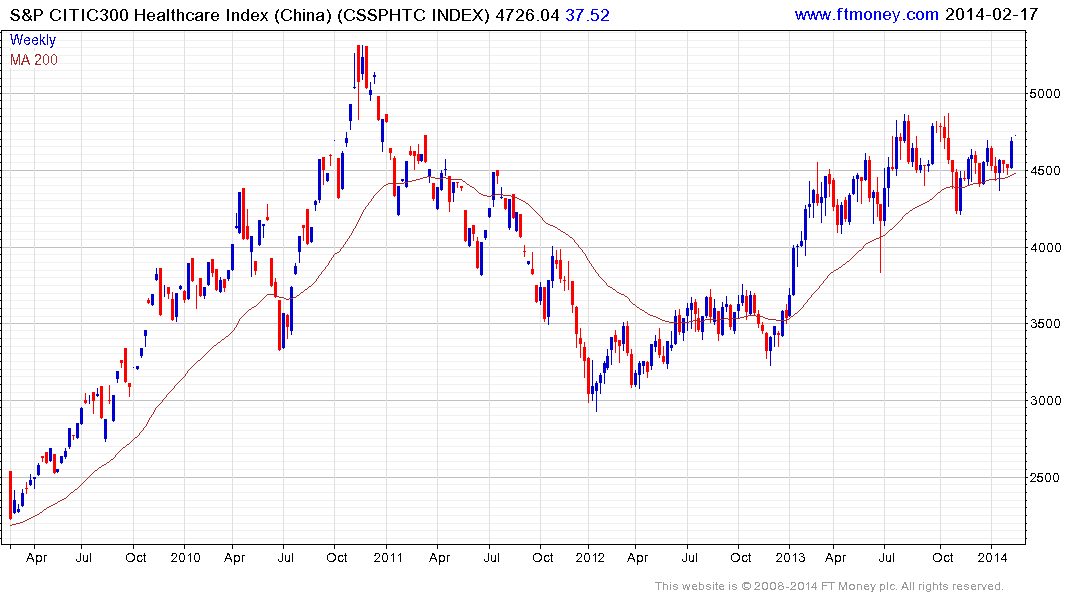The height and width of the screenshot is (600, 1075).
Task: Click the MA 200 indicator label
Action: click(x=34, y=60)
